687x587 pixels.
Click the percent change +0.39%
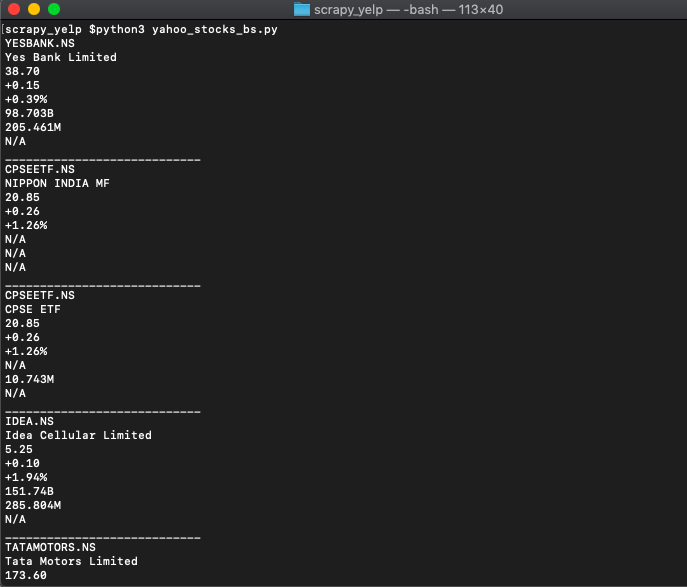(26, 99)
